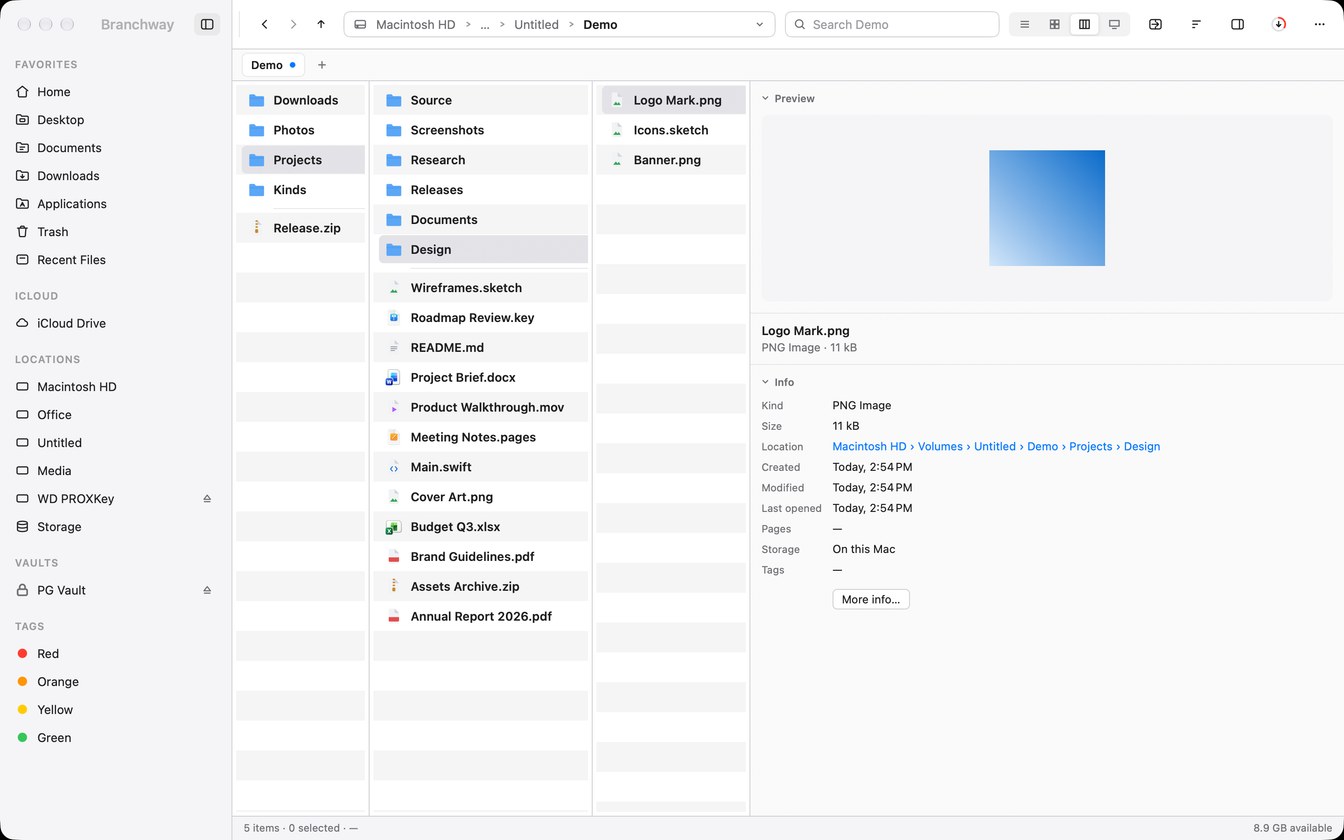Screen dimensions: 1344x840
Task: Click the More info... button
Action: pyautogui.click(x=871, y=600)
